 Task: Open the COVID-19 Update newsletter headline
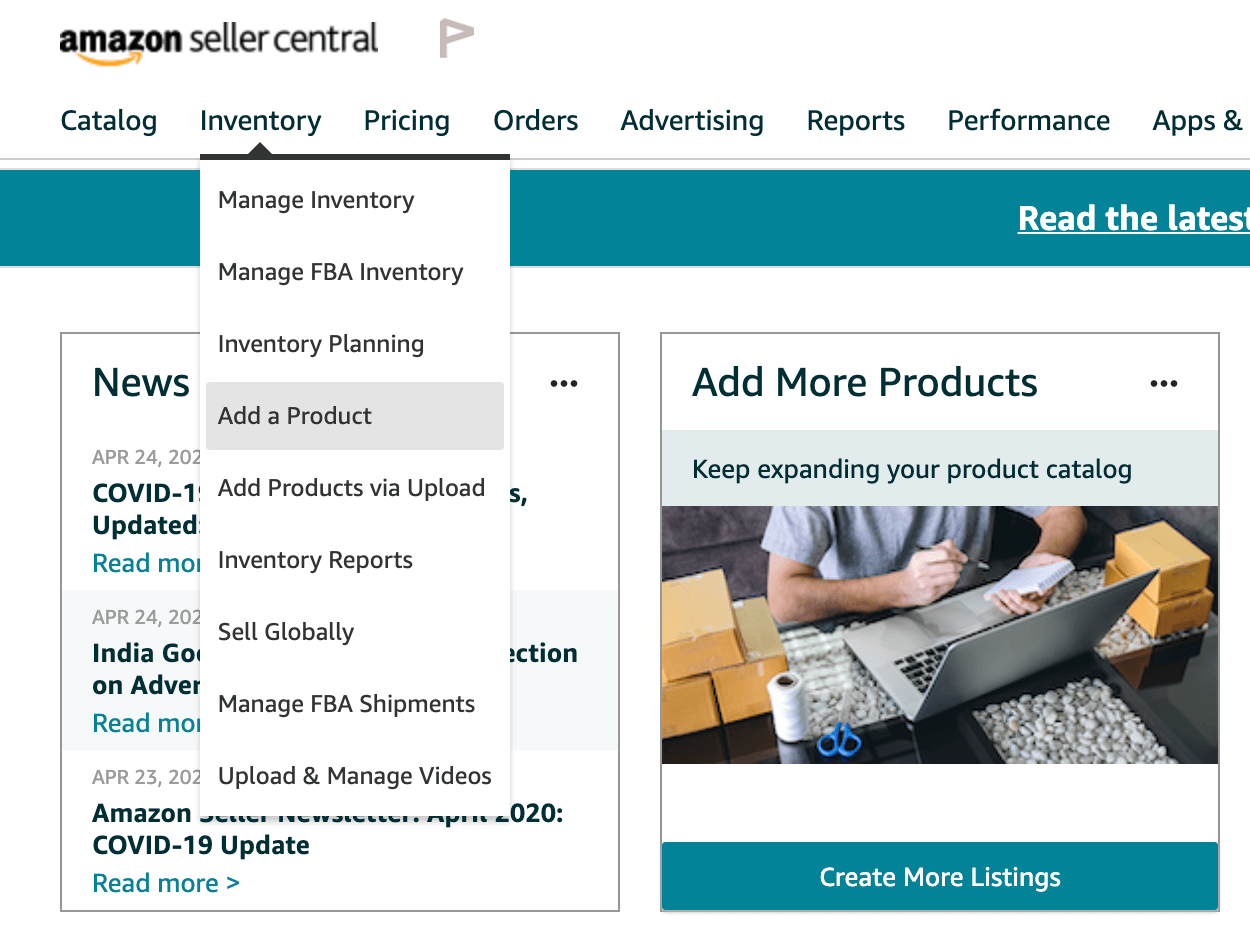tap(328, 829)
